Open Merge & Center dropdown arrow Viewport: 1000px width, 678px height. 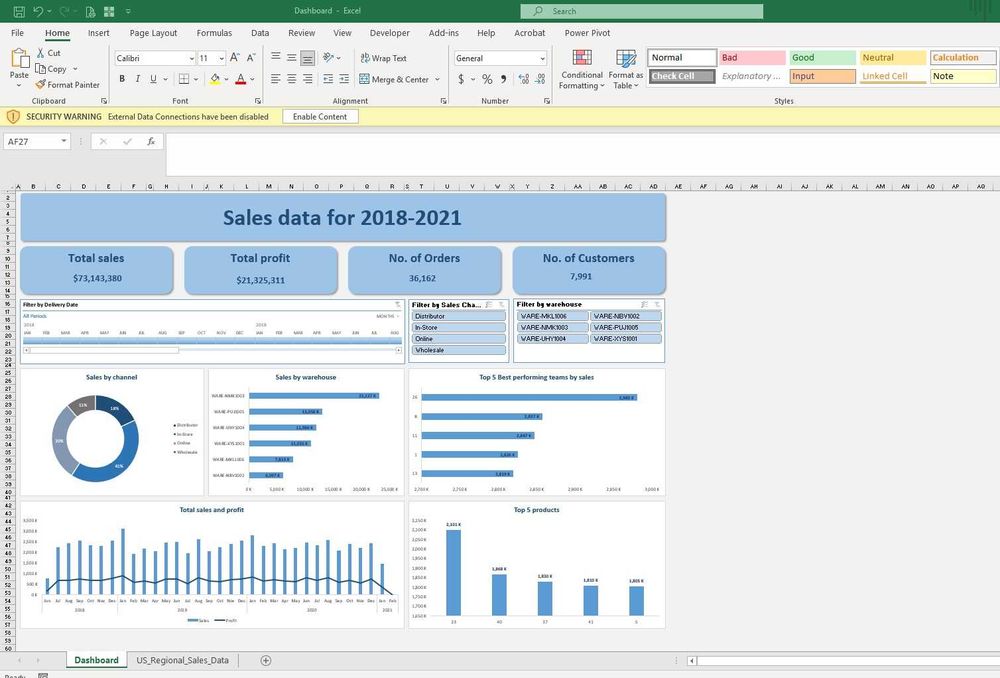pyautogui.click(x=438, y=80)
